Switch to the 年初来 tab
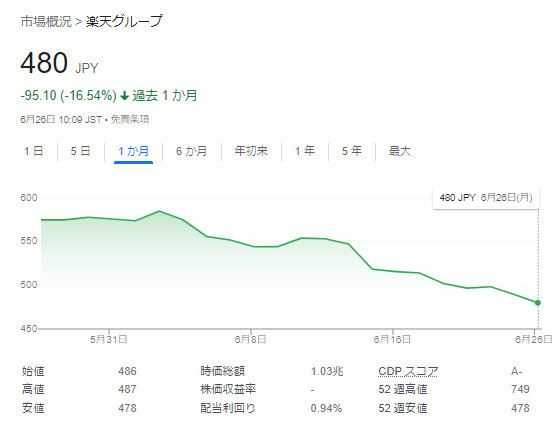 pyautogui.click(x=251, y=151)
